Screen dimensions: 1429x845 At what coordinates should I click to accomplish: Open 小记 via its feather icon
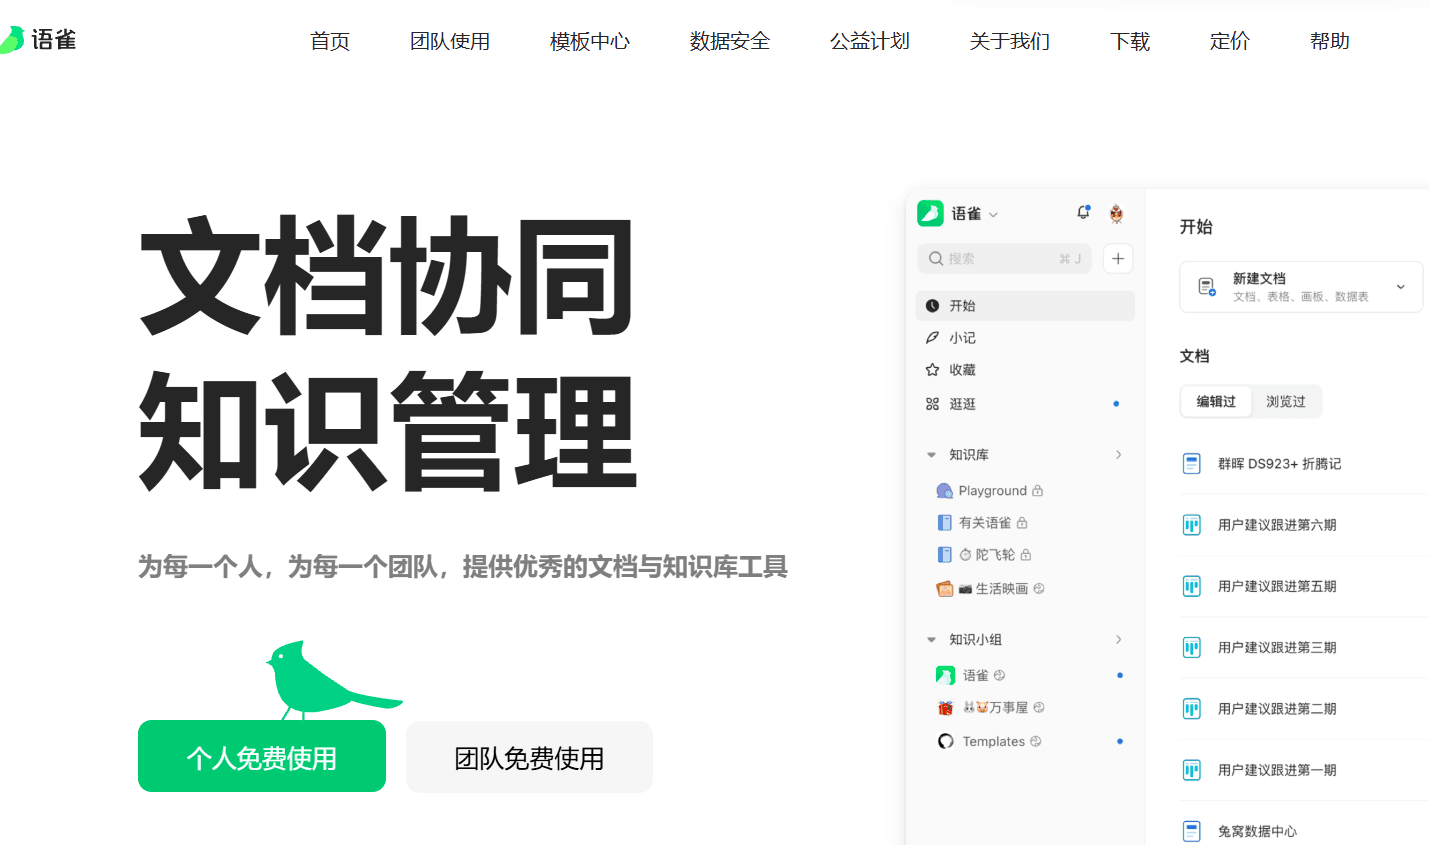(x=932, y=338)
